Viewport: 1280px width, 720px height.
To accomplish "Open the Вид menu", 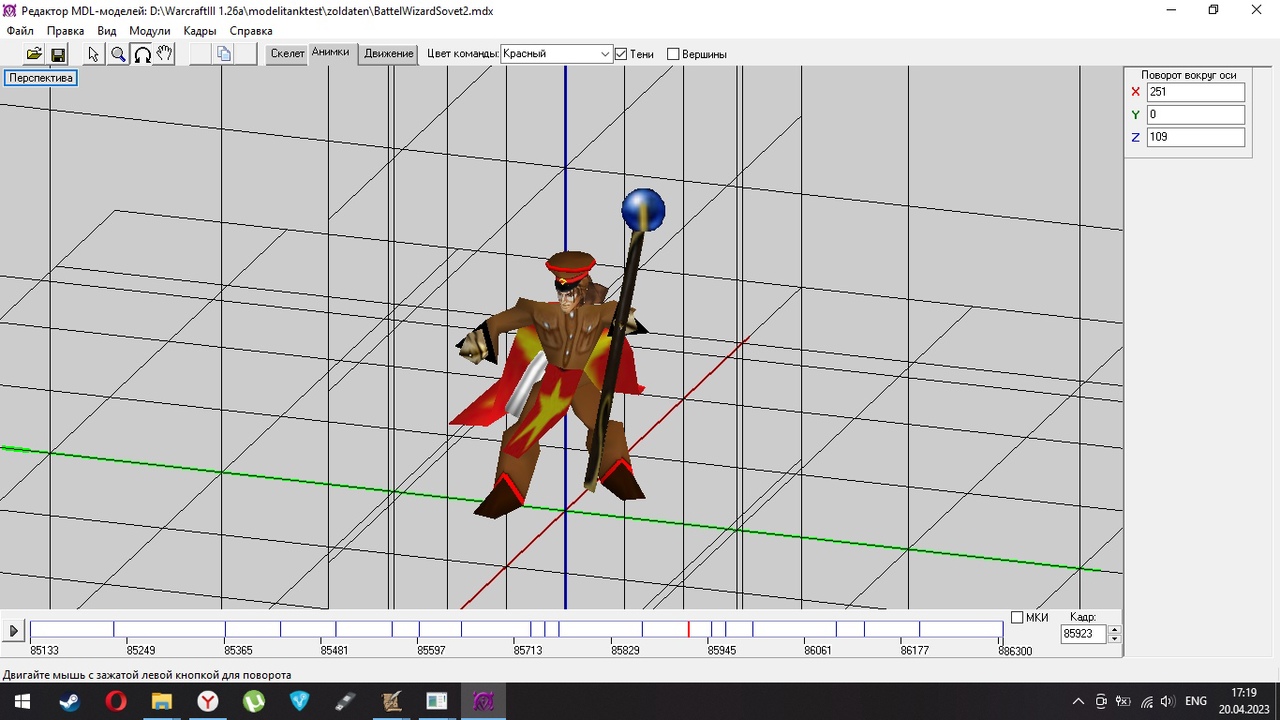I will [107, 31].
